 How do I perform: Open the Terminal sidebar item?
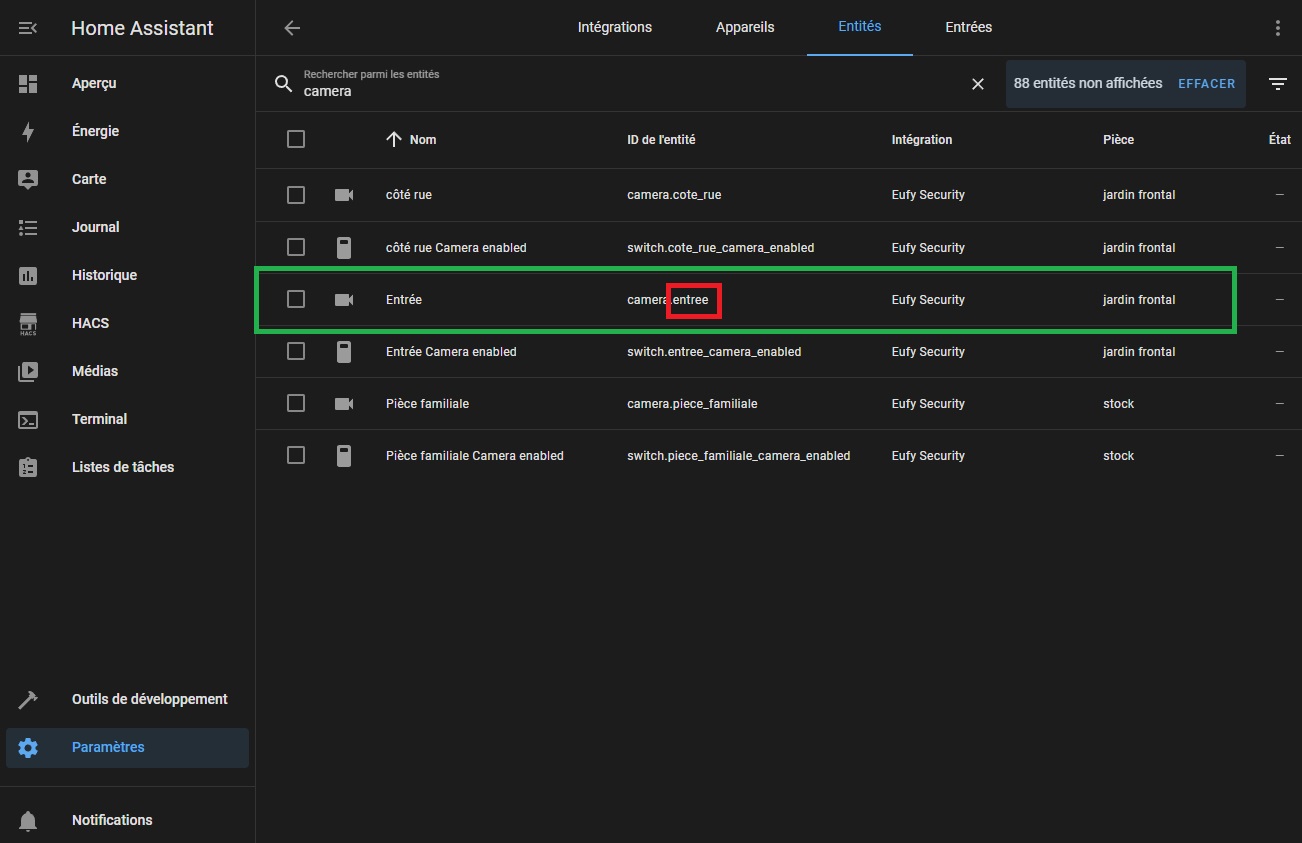coord(28,419)
